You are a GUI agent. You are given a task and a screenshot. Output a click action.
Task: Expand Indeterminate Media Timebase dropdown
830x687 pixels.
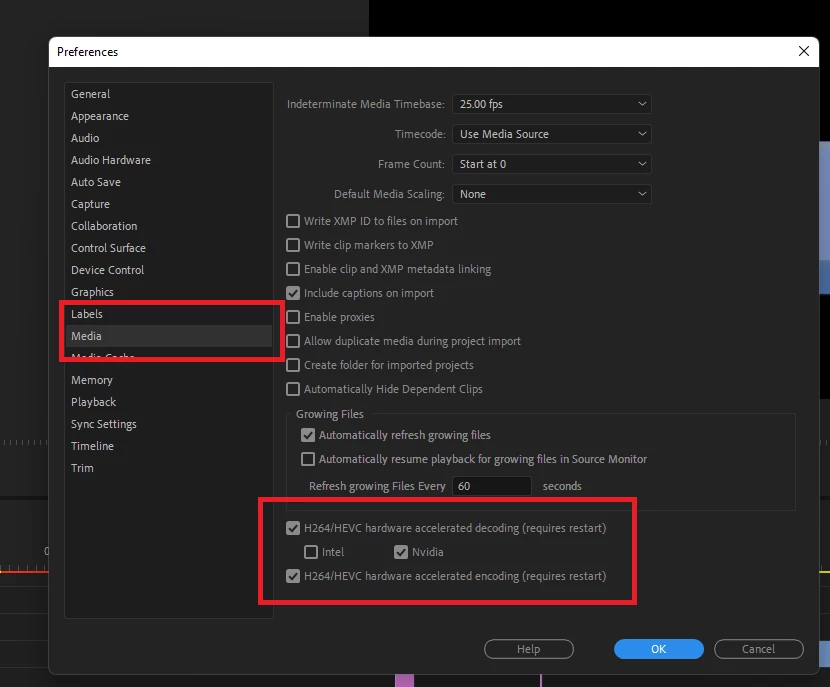tap(552, 104)
